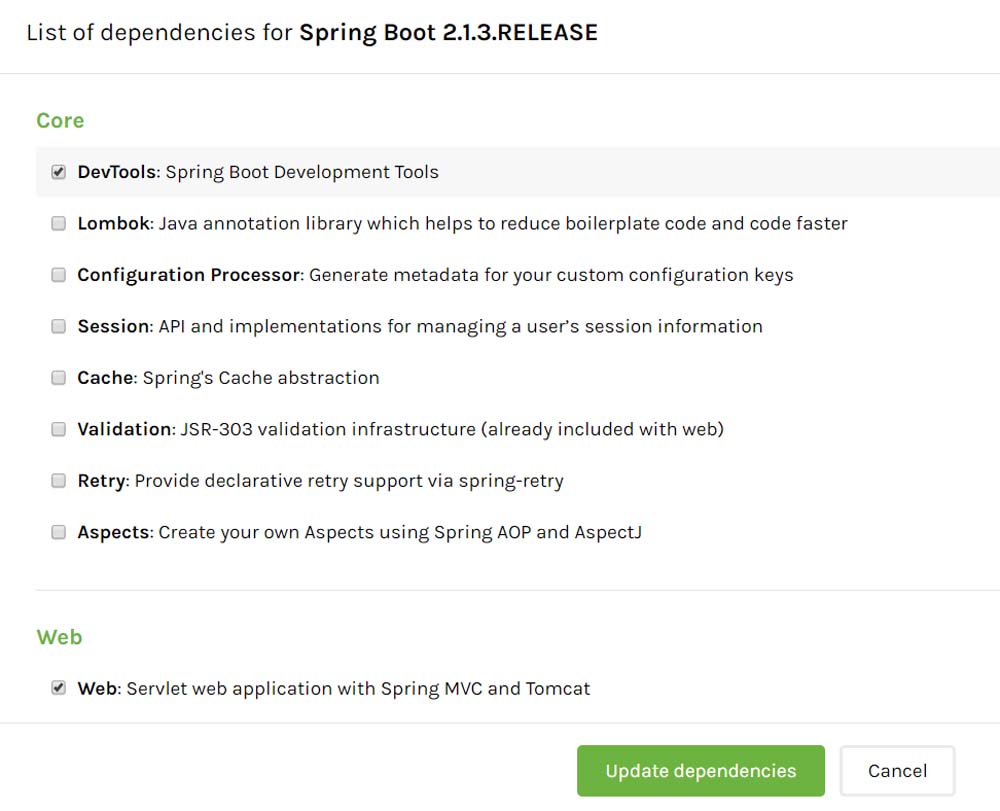1000x811 pixels.
Task: Select the Validation checkbox
Action: (59, 429)
